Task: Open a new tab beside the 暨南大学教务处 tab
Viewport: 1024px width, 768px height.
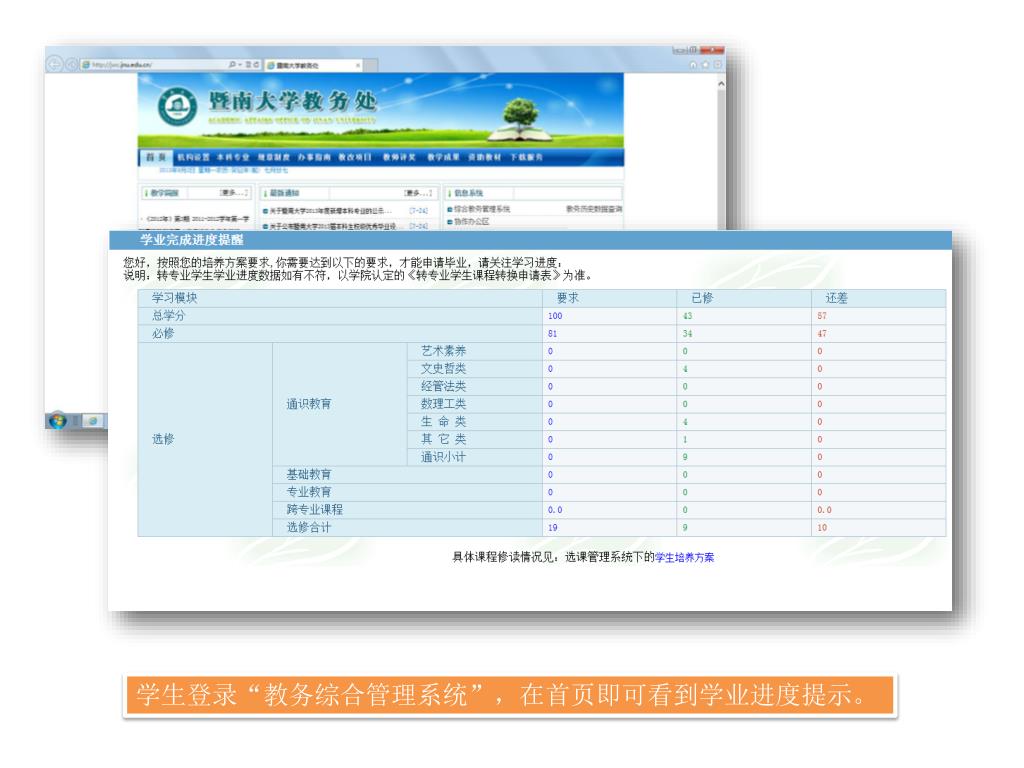Action: 370,65
